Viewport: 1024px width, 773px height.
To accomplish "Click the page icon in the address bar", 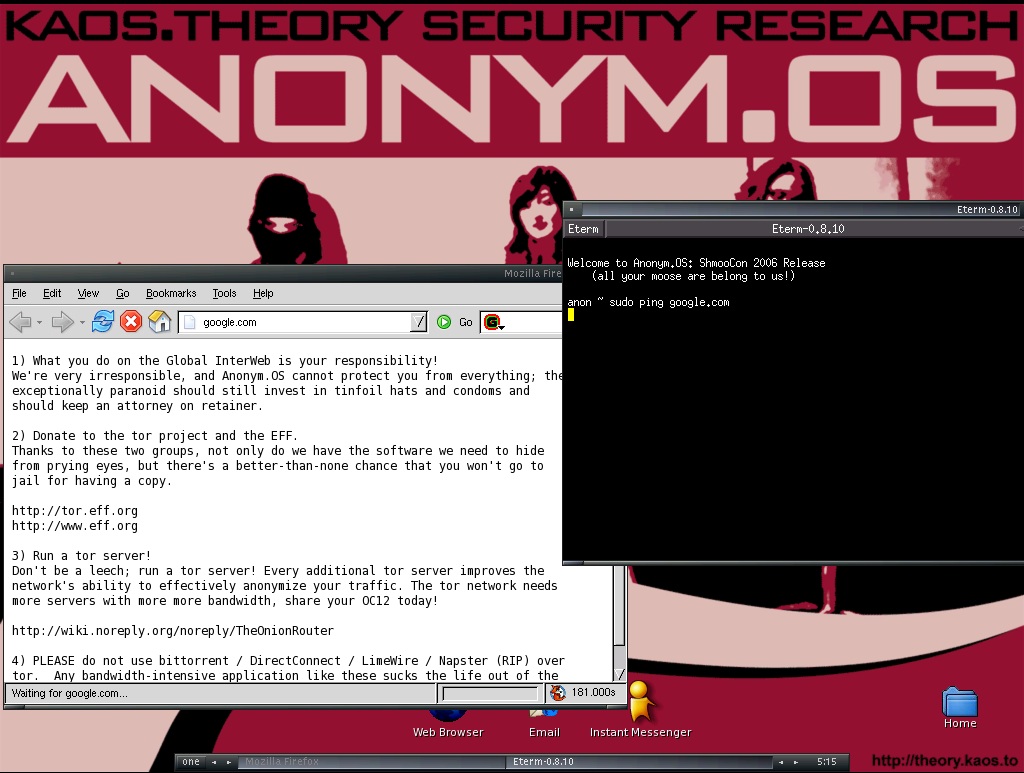I will point(189,322).
